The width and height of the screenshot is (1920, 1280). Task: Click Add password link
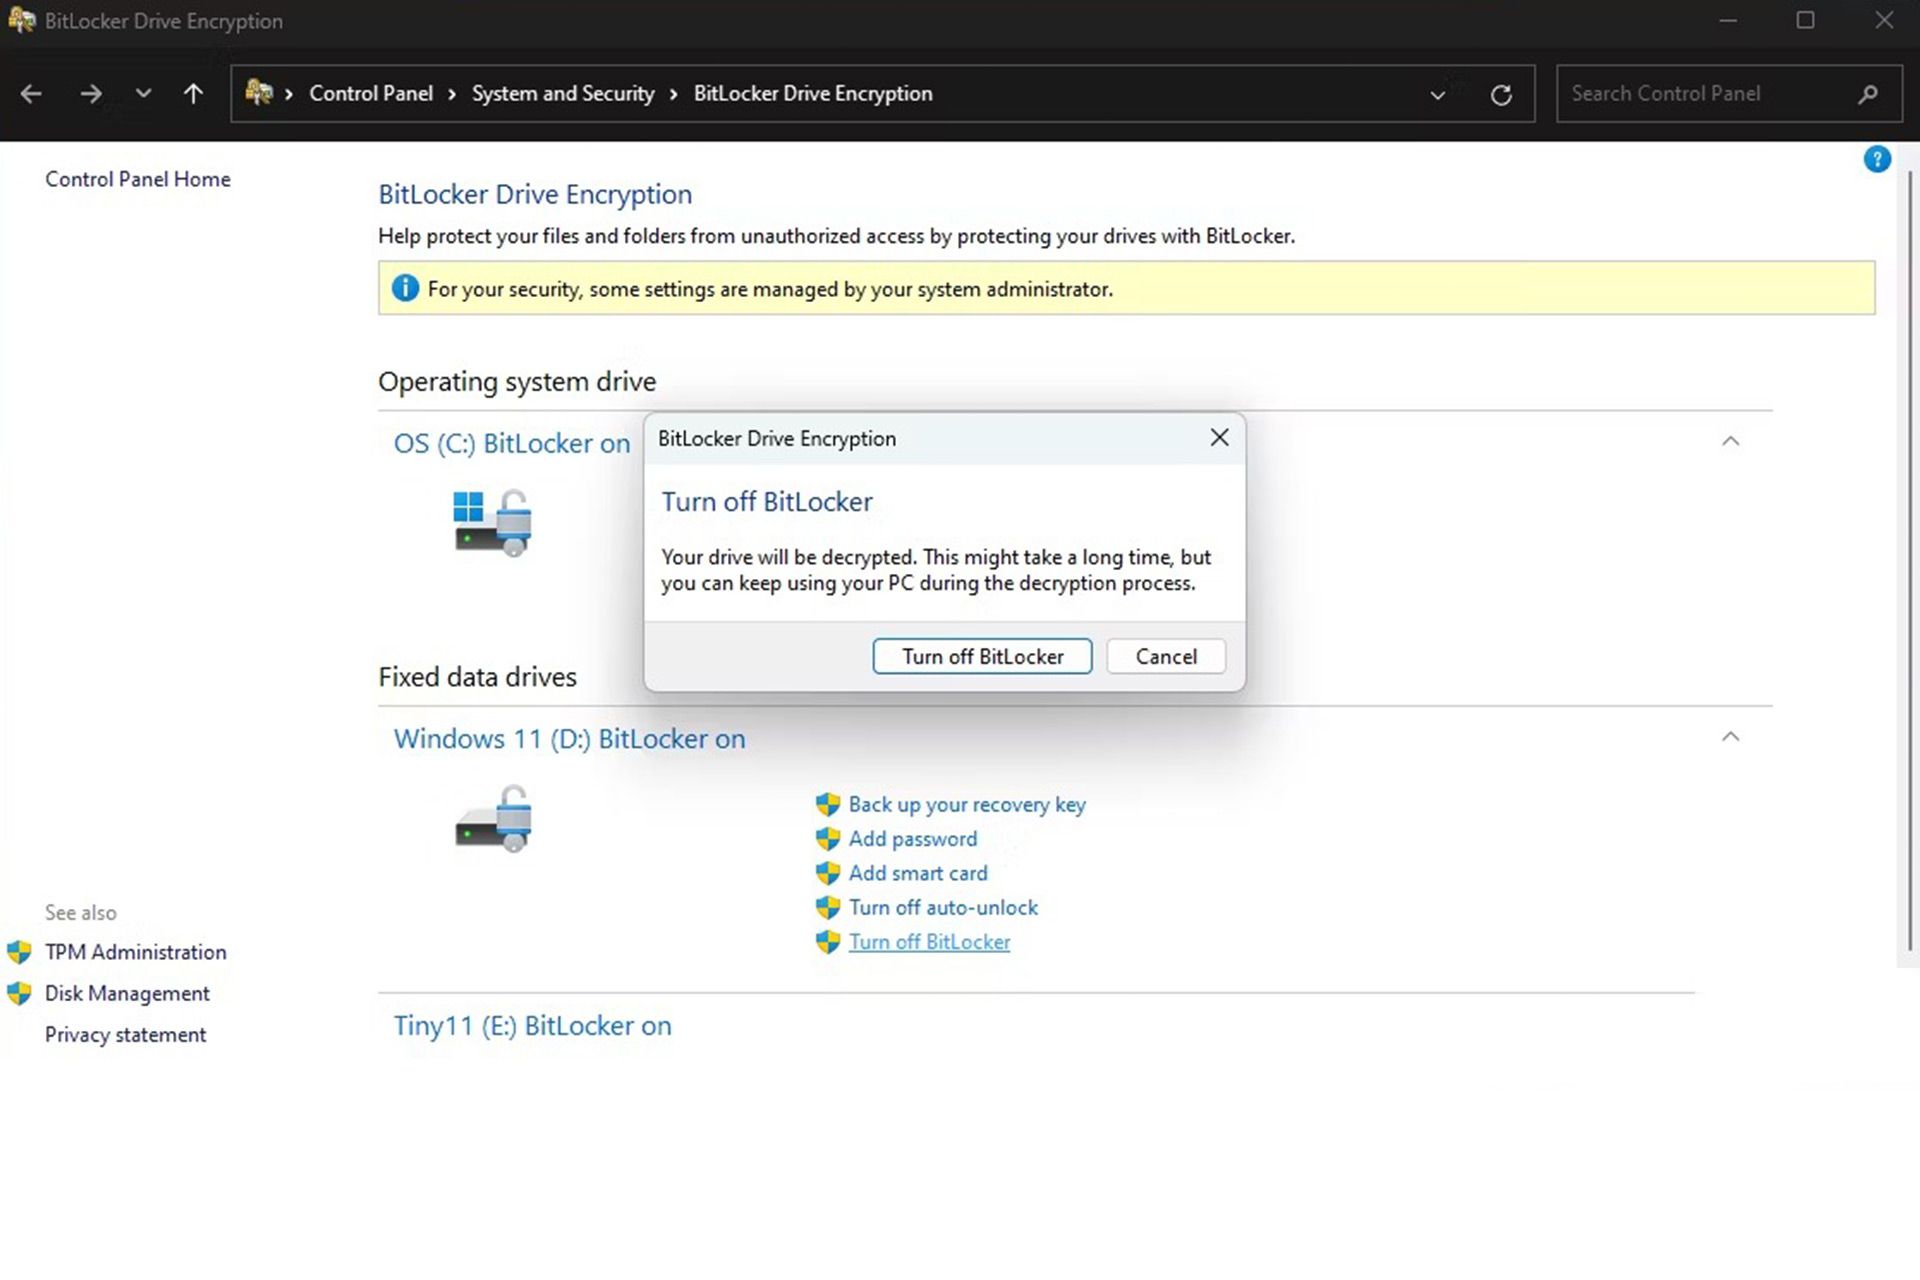point(913,839)
